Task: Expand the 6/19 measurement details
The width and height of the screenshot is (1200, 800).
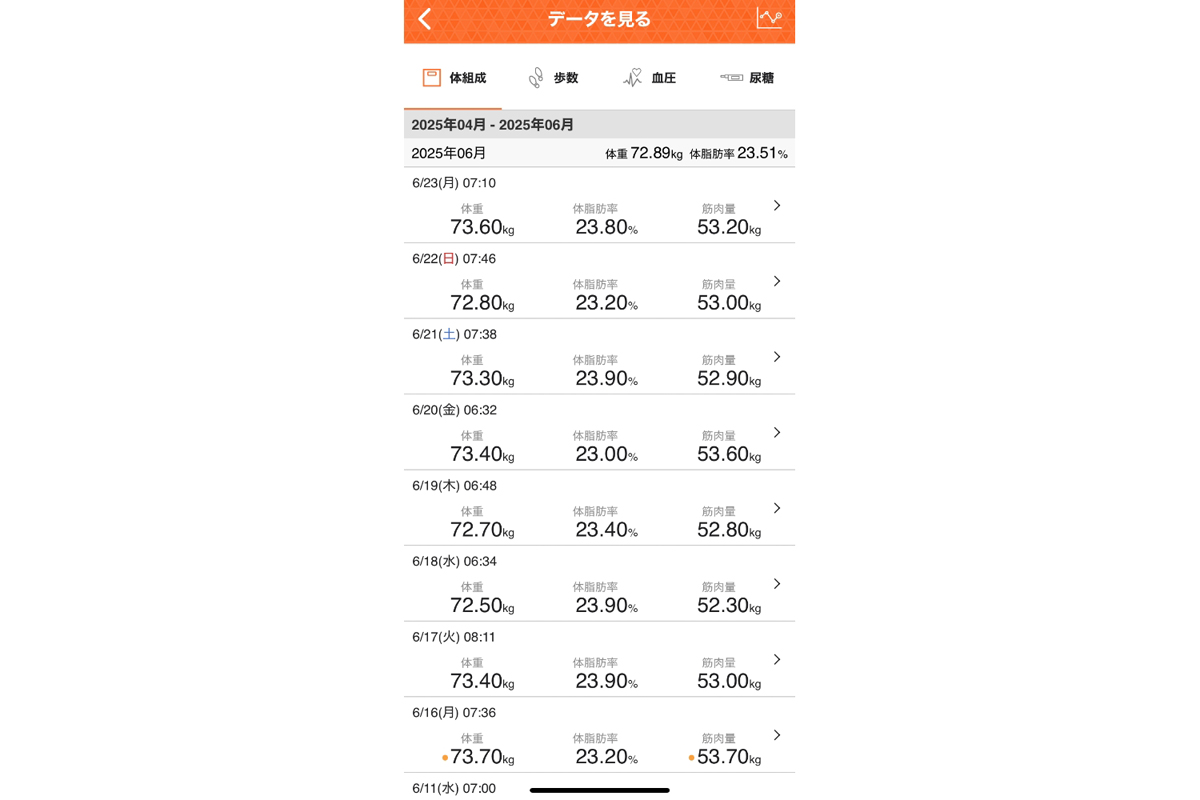Action: click(x=776, y=508)
